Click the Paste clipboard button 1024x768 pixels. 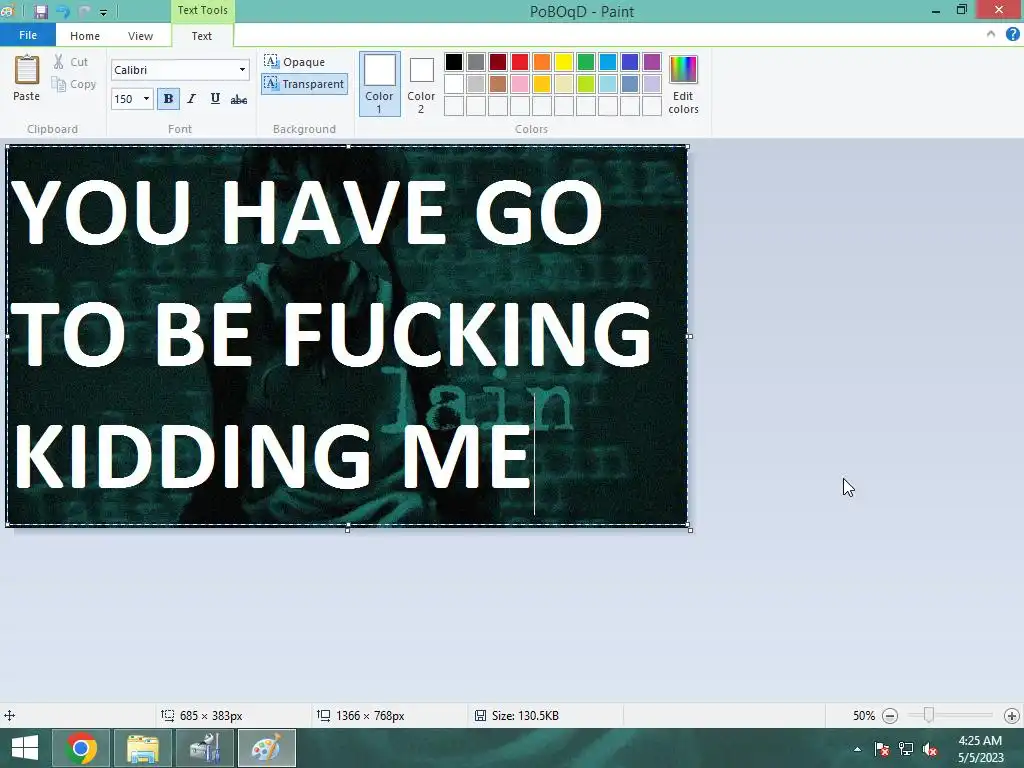click(x=27, y=78)
